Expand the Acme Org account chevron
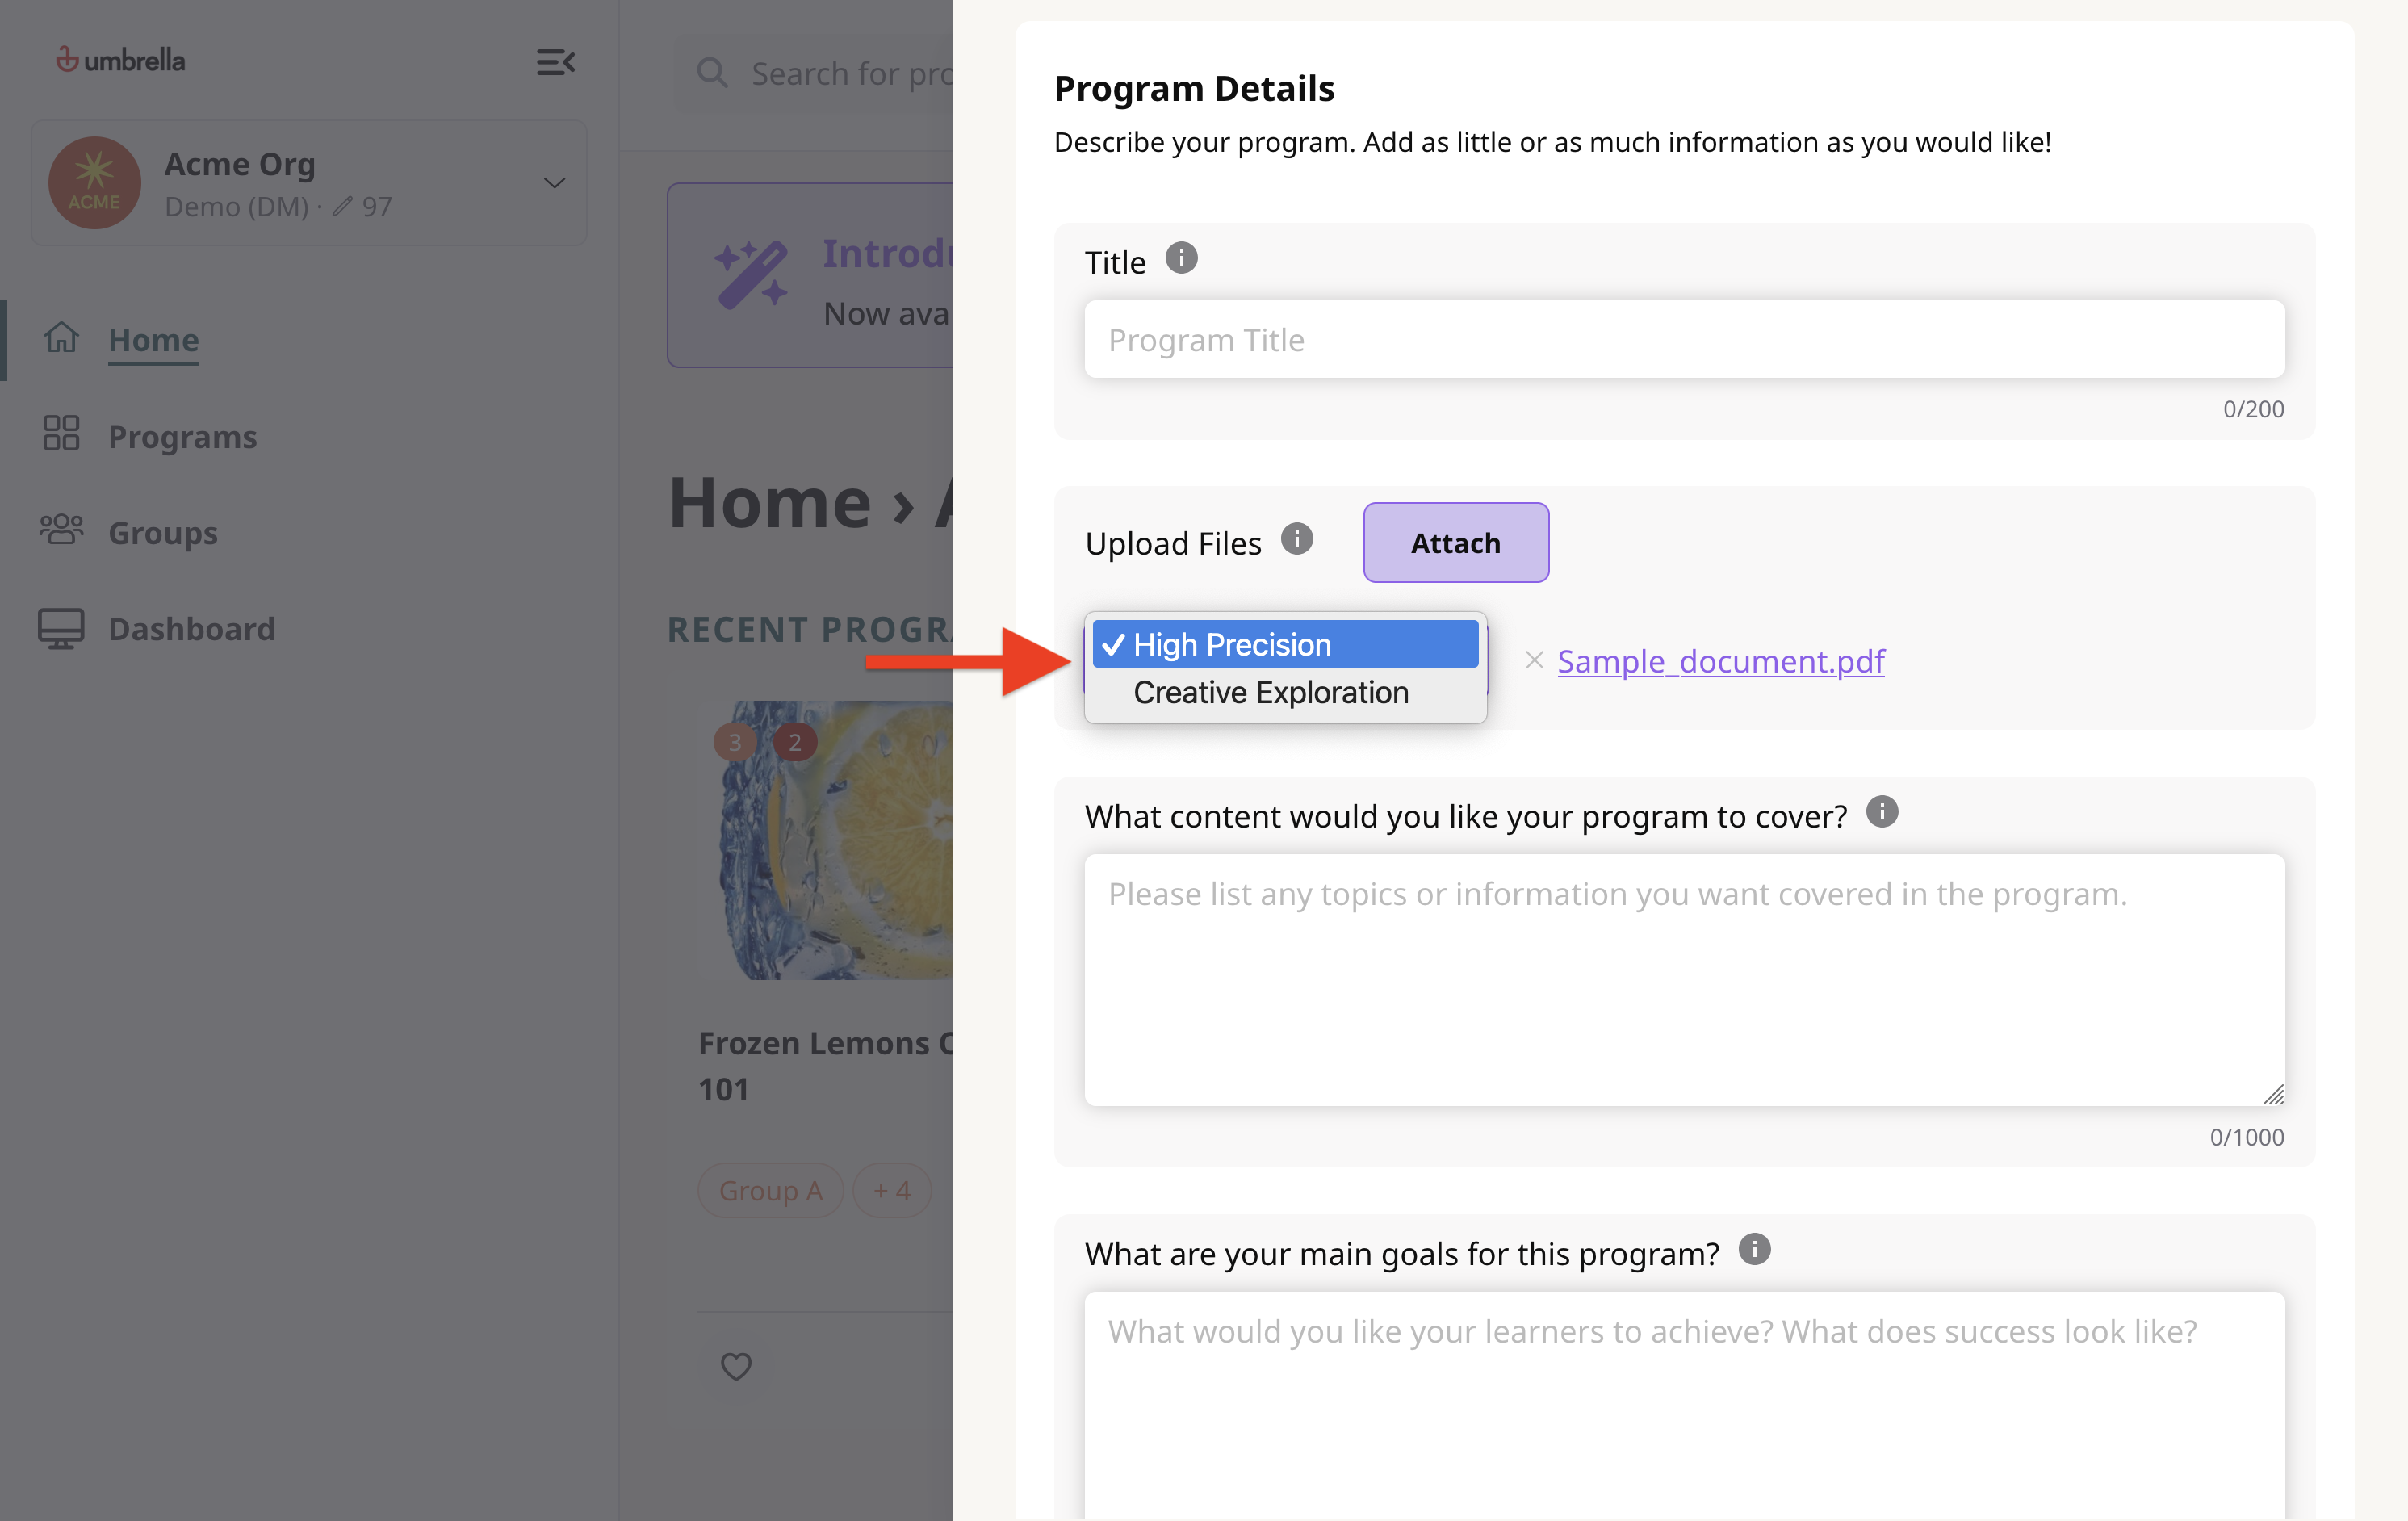This screenshot has width=2408, height=1521. click(554, 183)
